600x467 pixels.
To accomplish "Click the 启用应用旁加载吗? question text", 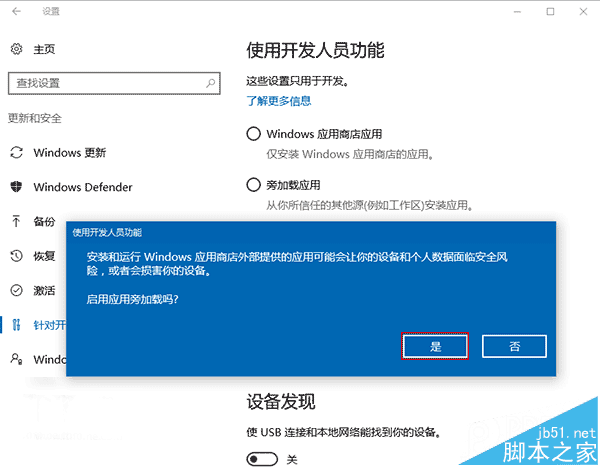I will (132, 299).
